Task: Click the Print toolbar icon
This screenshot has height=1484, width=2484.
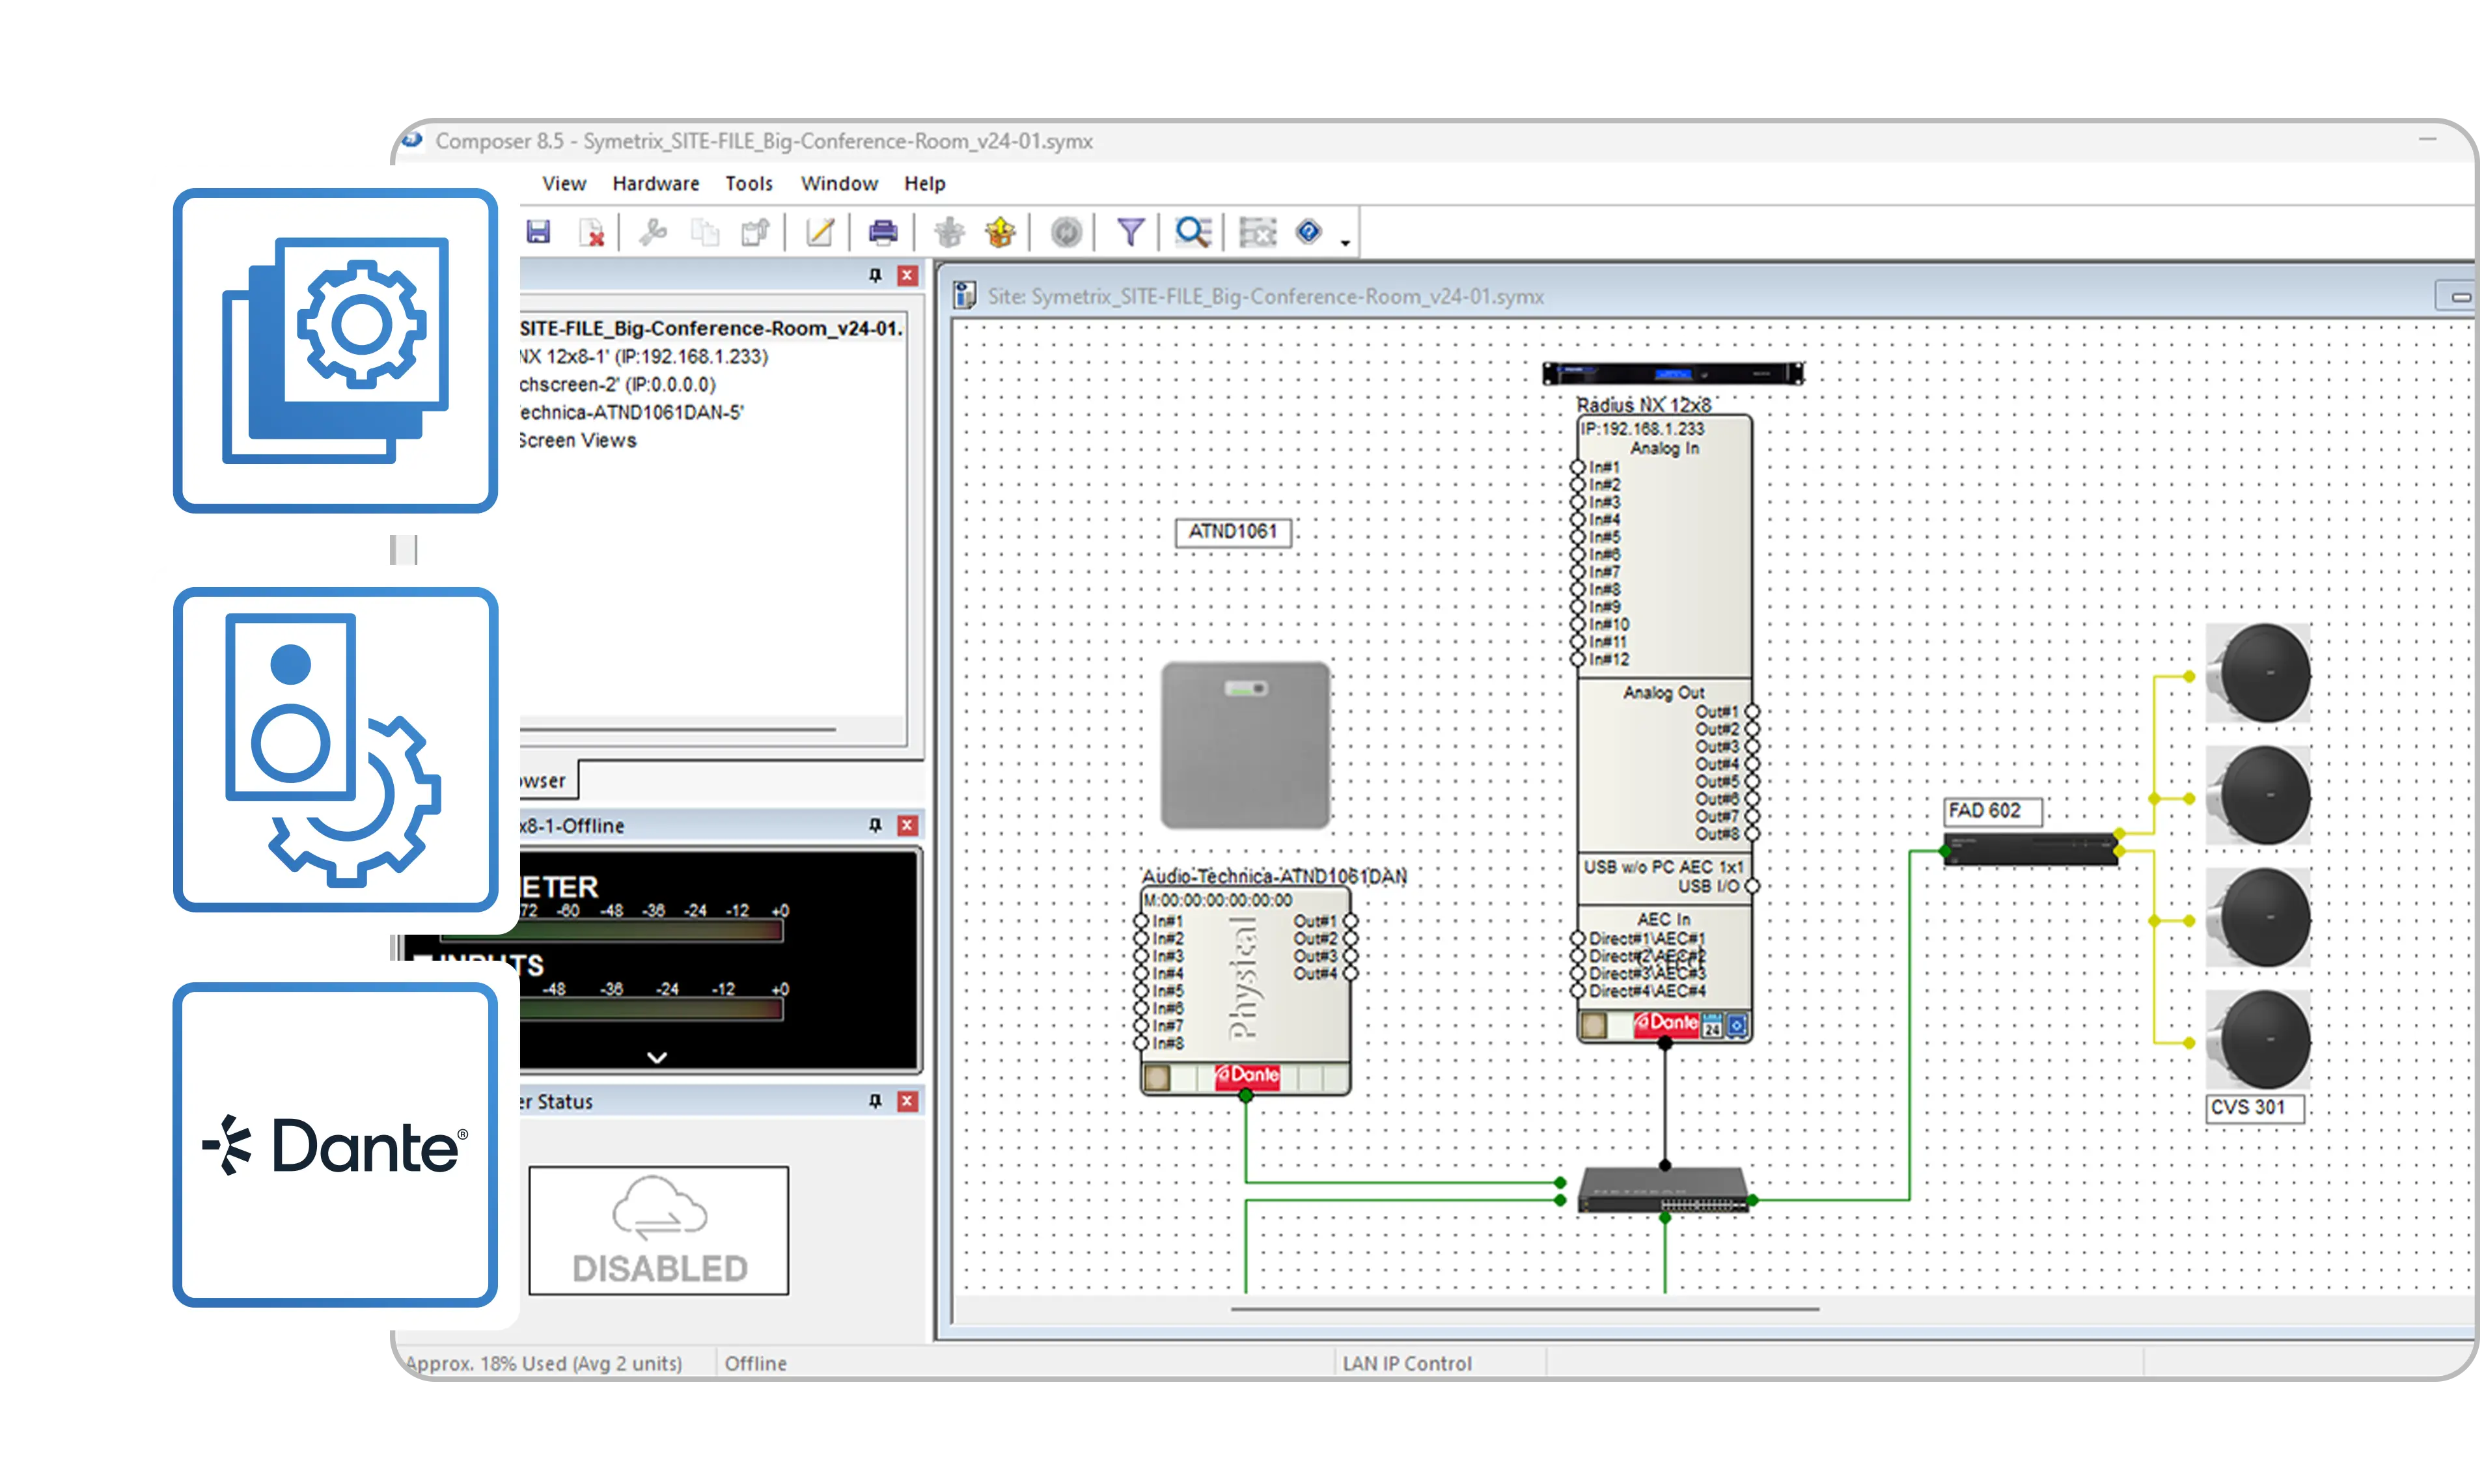Action: coord(882,233)
